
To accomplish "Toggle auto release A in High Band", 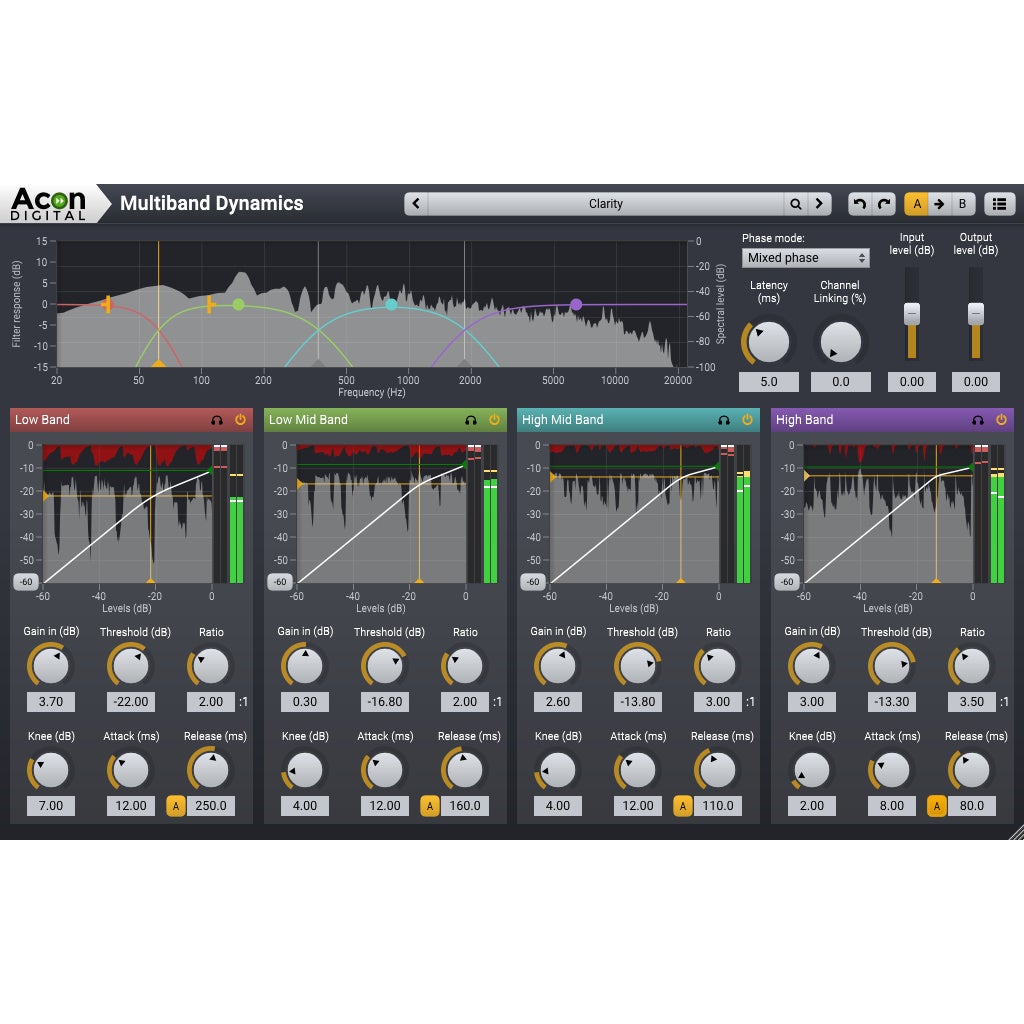I will pyautogui.click(x=936, y=806).
